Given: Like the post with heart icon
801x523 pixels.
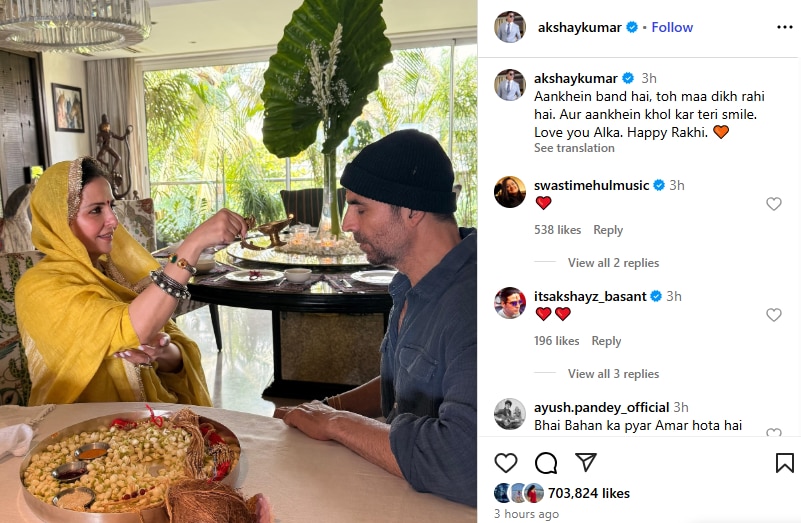Looking at the screenshot, I should pyautogui.click(x=506, y=463).
